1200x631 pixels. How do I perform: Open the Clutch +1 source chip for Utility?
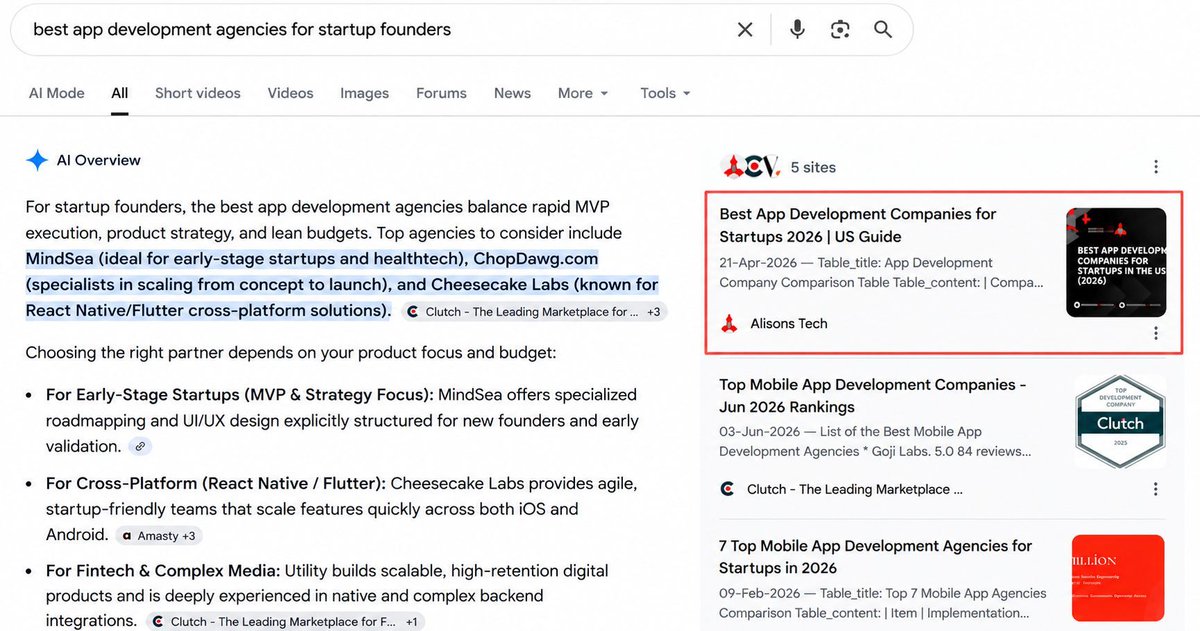[286, 622]
